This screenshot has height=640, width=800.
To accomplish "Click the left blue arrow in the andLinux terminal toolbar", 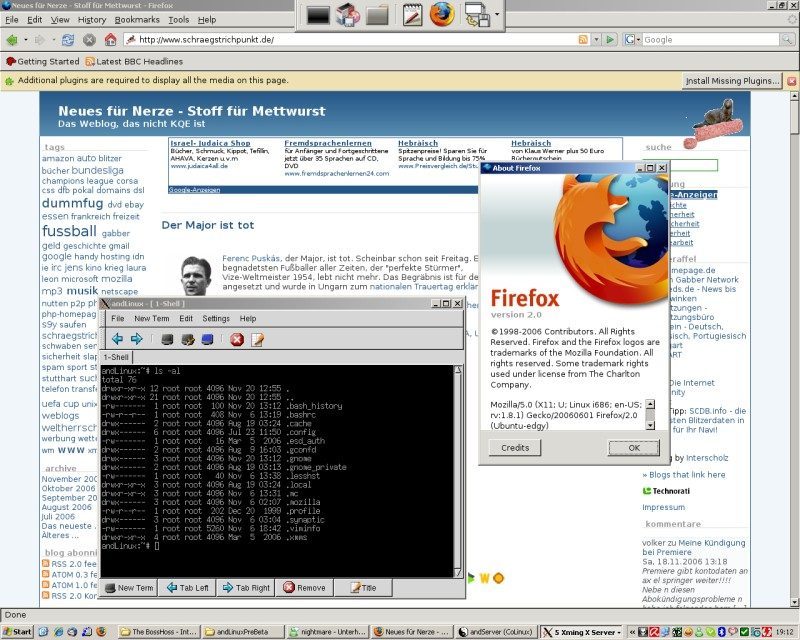I will [x=117, y=339].
